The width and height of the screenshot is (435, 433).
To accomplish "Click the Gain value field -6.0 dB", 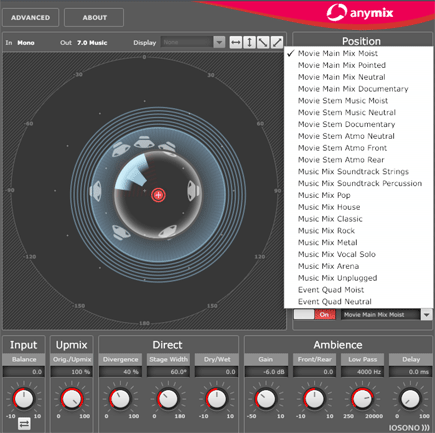I will click(266, 372).
